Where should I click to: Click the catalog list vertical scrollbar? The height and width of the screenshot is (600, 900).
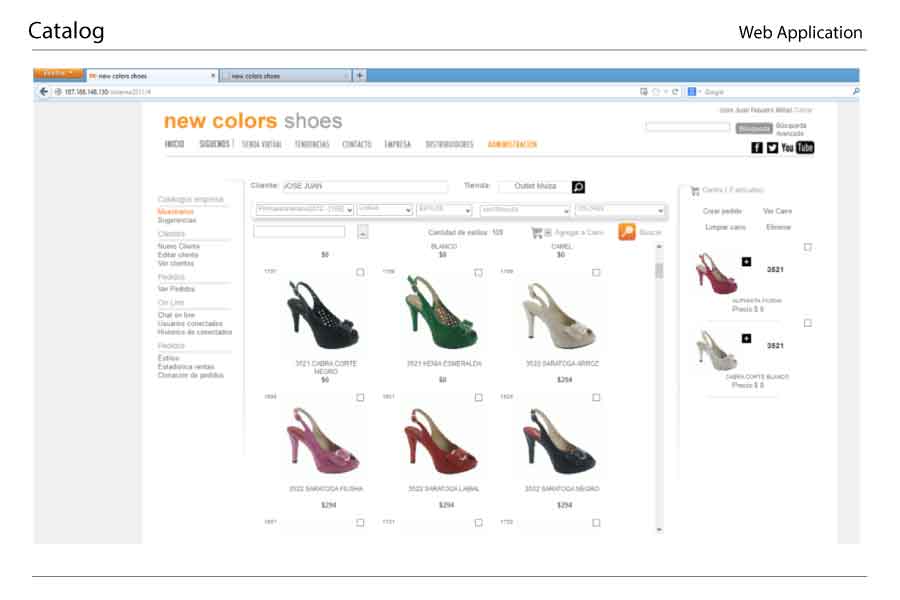click(659, 388)
